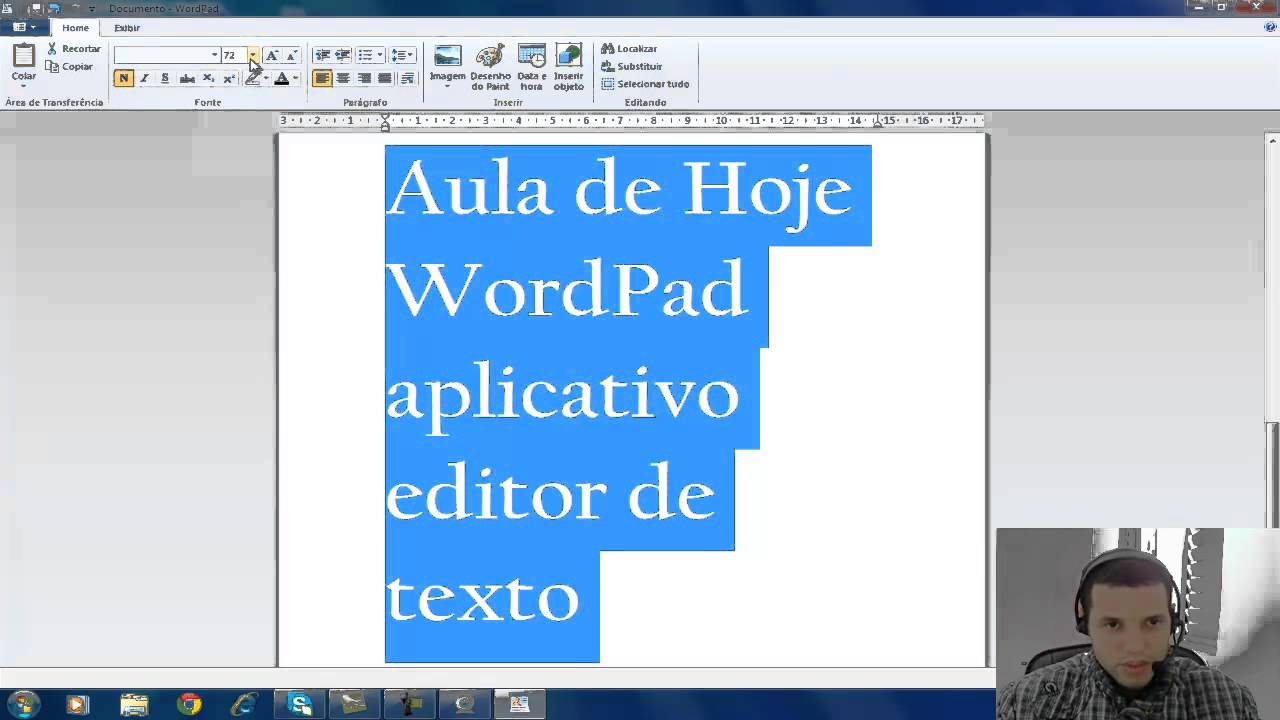Image resolution: width=1280 pixels, height=720 pixels.
Task: Toggle strikethrough formatting
Action: click(187, 78)
